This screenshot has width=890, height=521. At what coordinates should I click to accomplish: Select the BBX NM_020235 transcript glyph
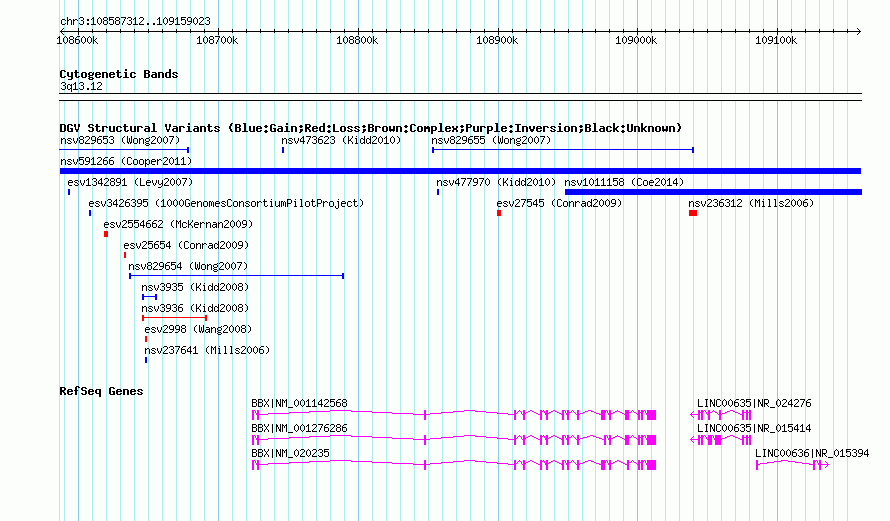(x=454, y=465)
